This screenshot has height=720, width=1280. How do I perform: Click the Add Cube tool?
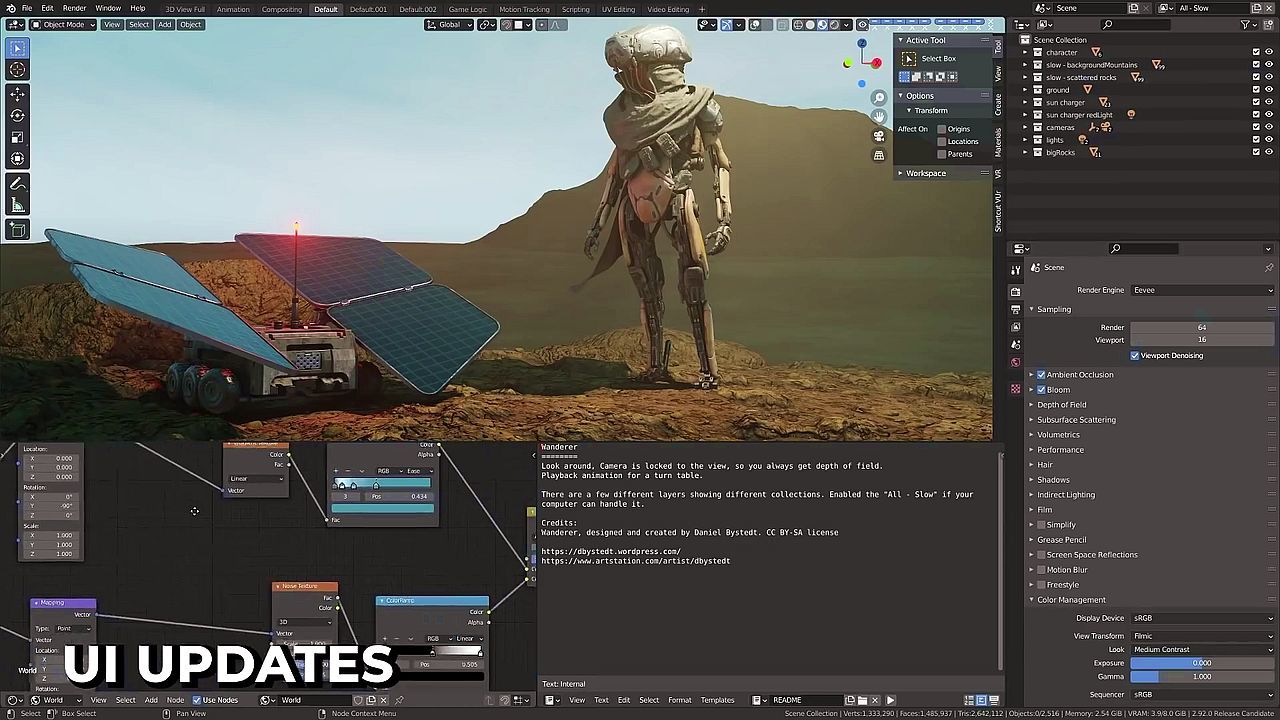17,230
